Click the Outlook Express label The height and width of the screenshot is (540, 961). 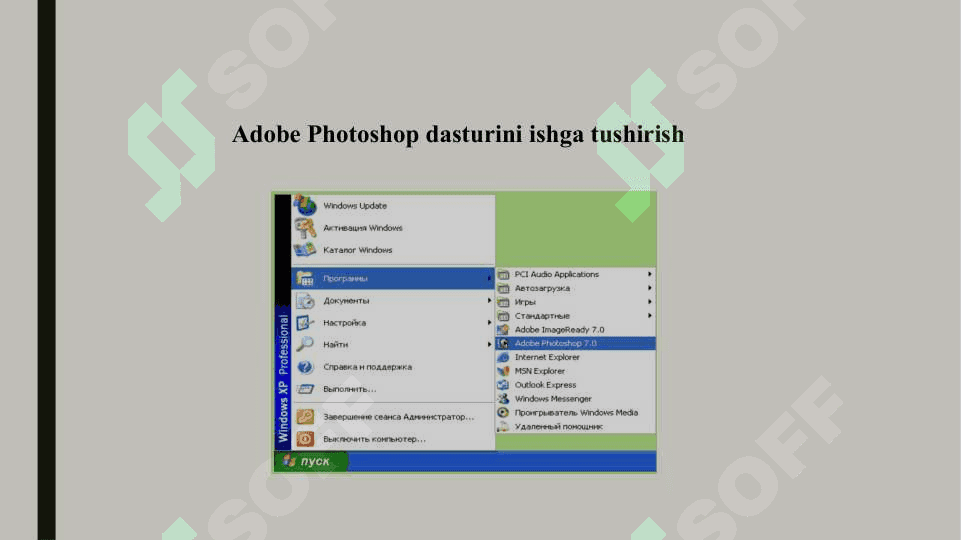(x=545, y=385)
